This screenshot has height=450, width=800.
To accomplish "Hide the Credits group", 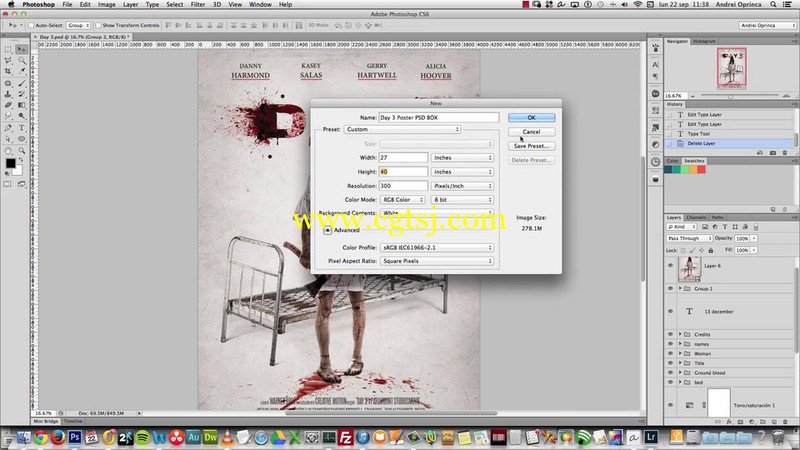I will (x=670, y=334).
